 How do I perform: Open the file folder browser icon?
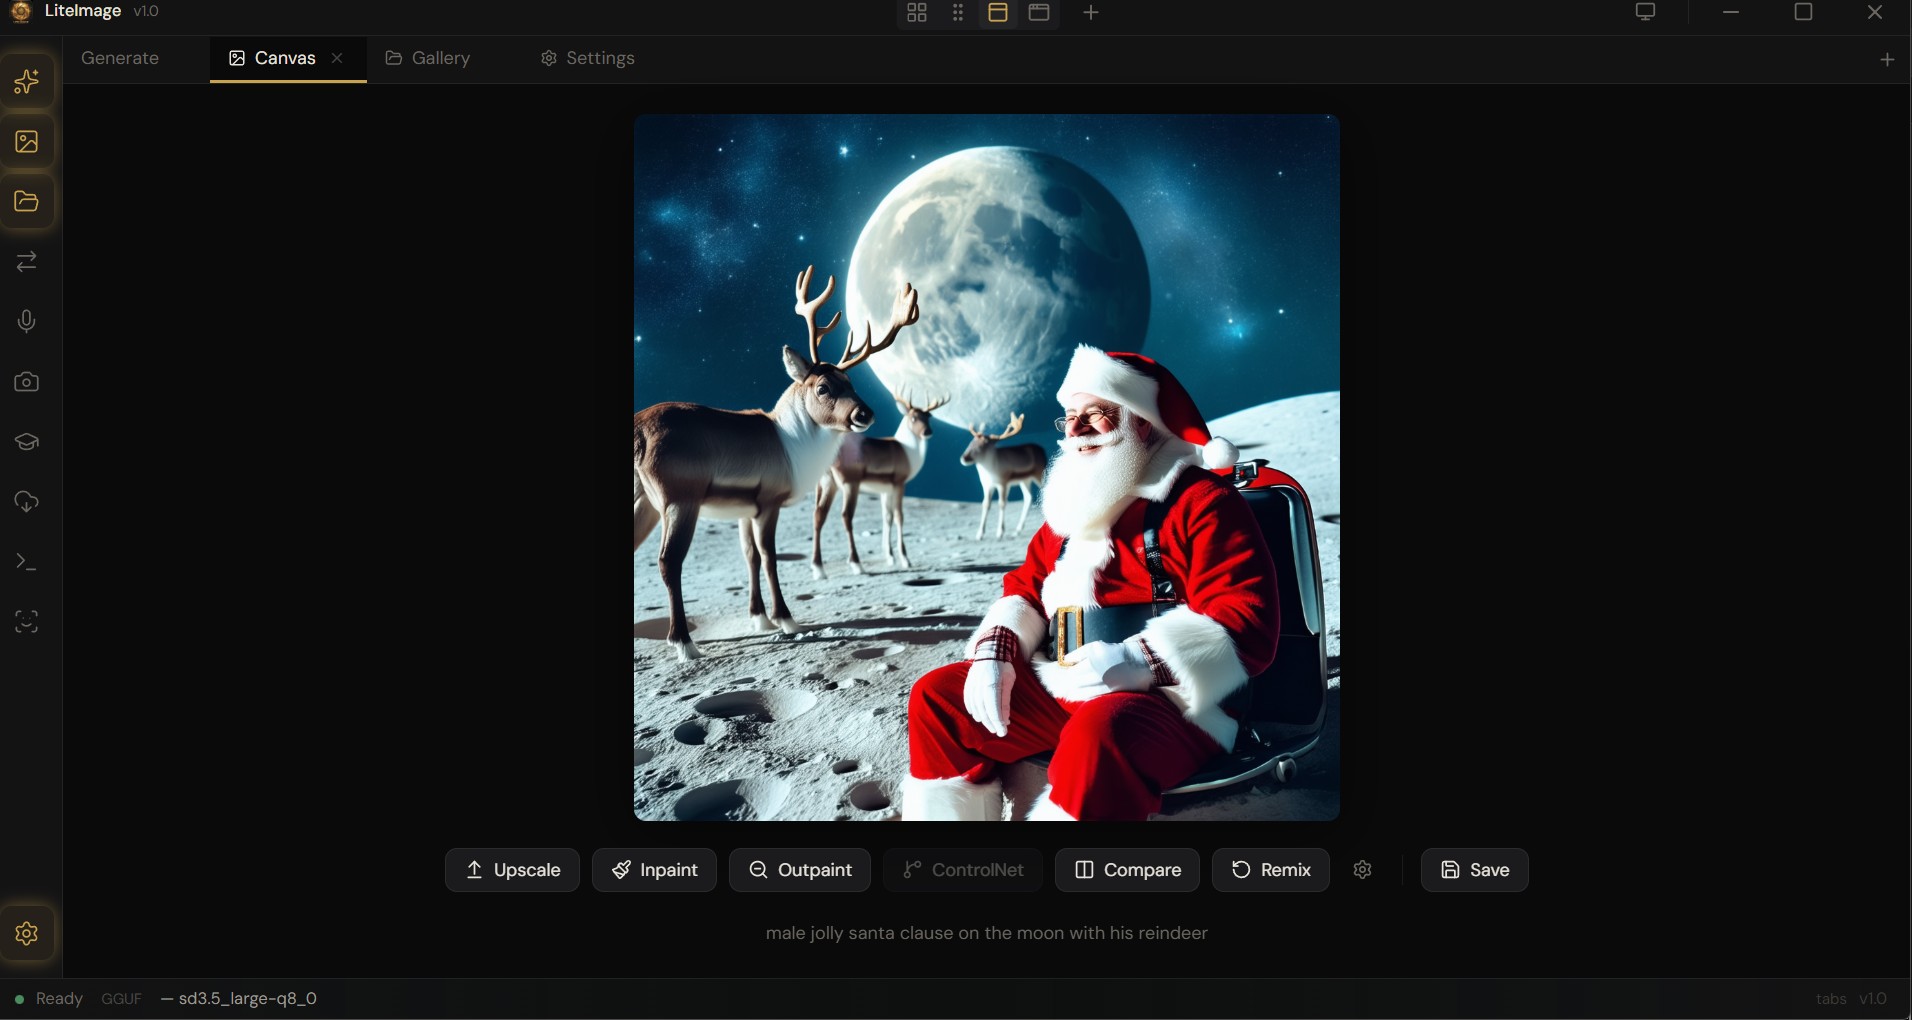27,203
